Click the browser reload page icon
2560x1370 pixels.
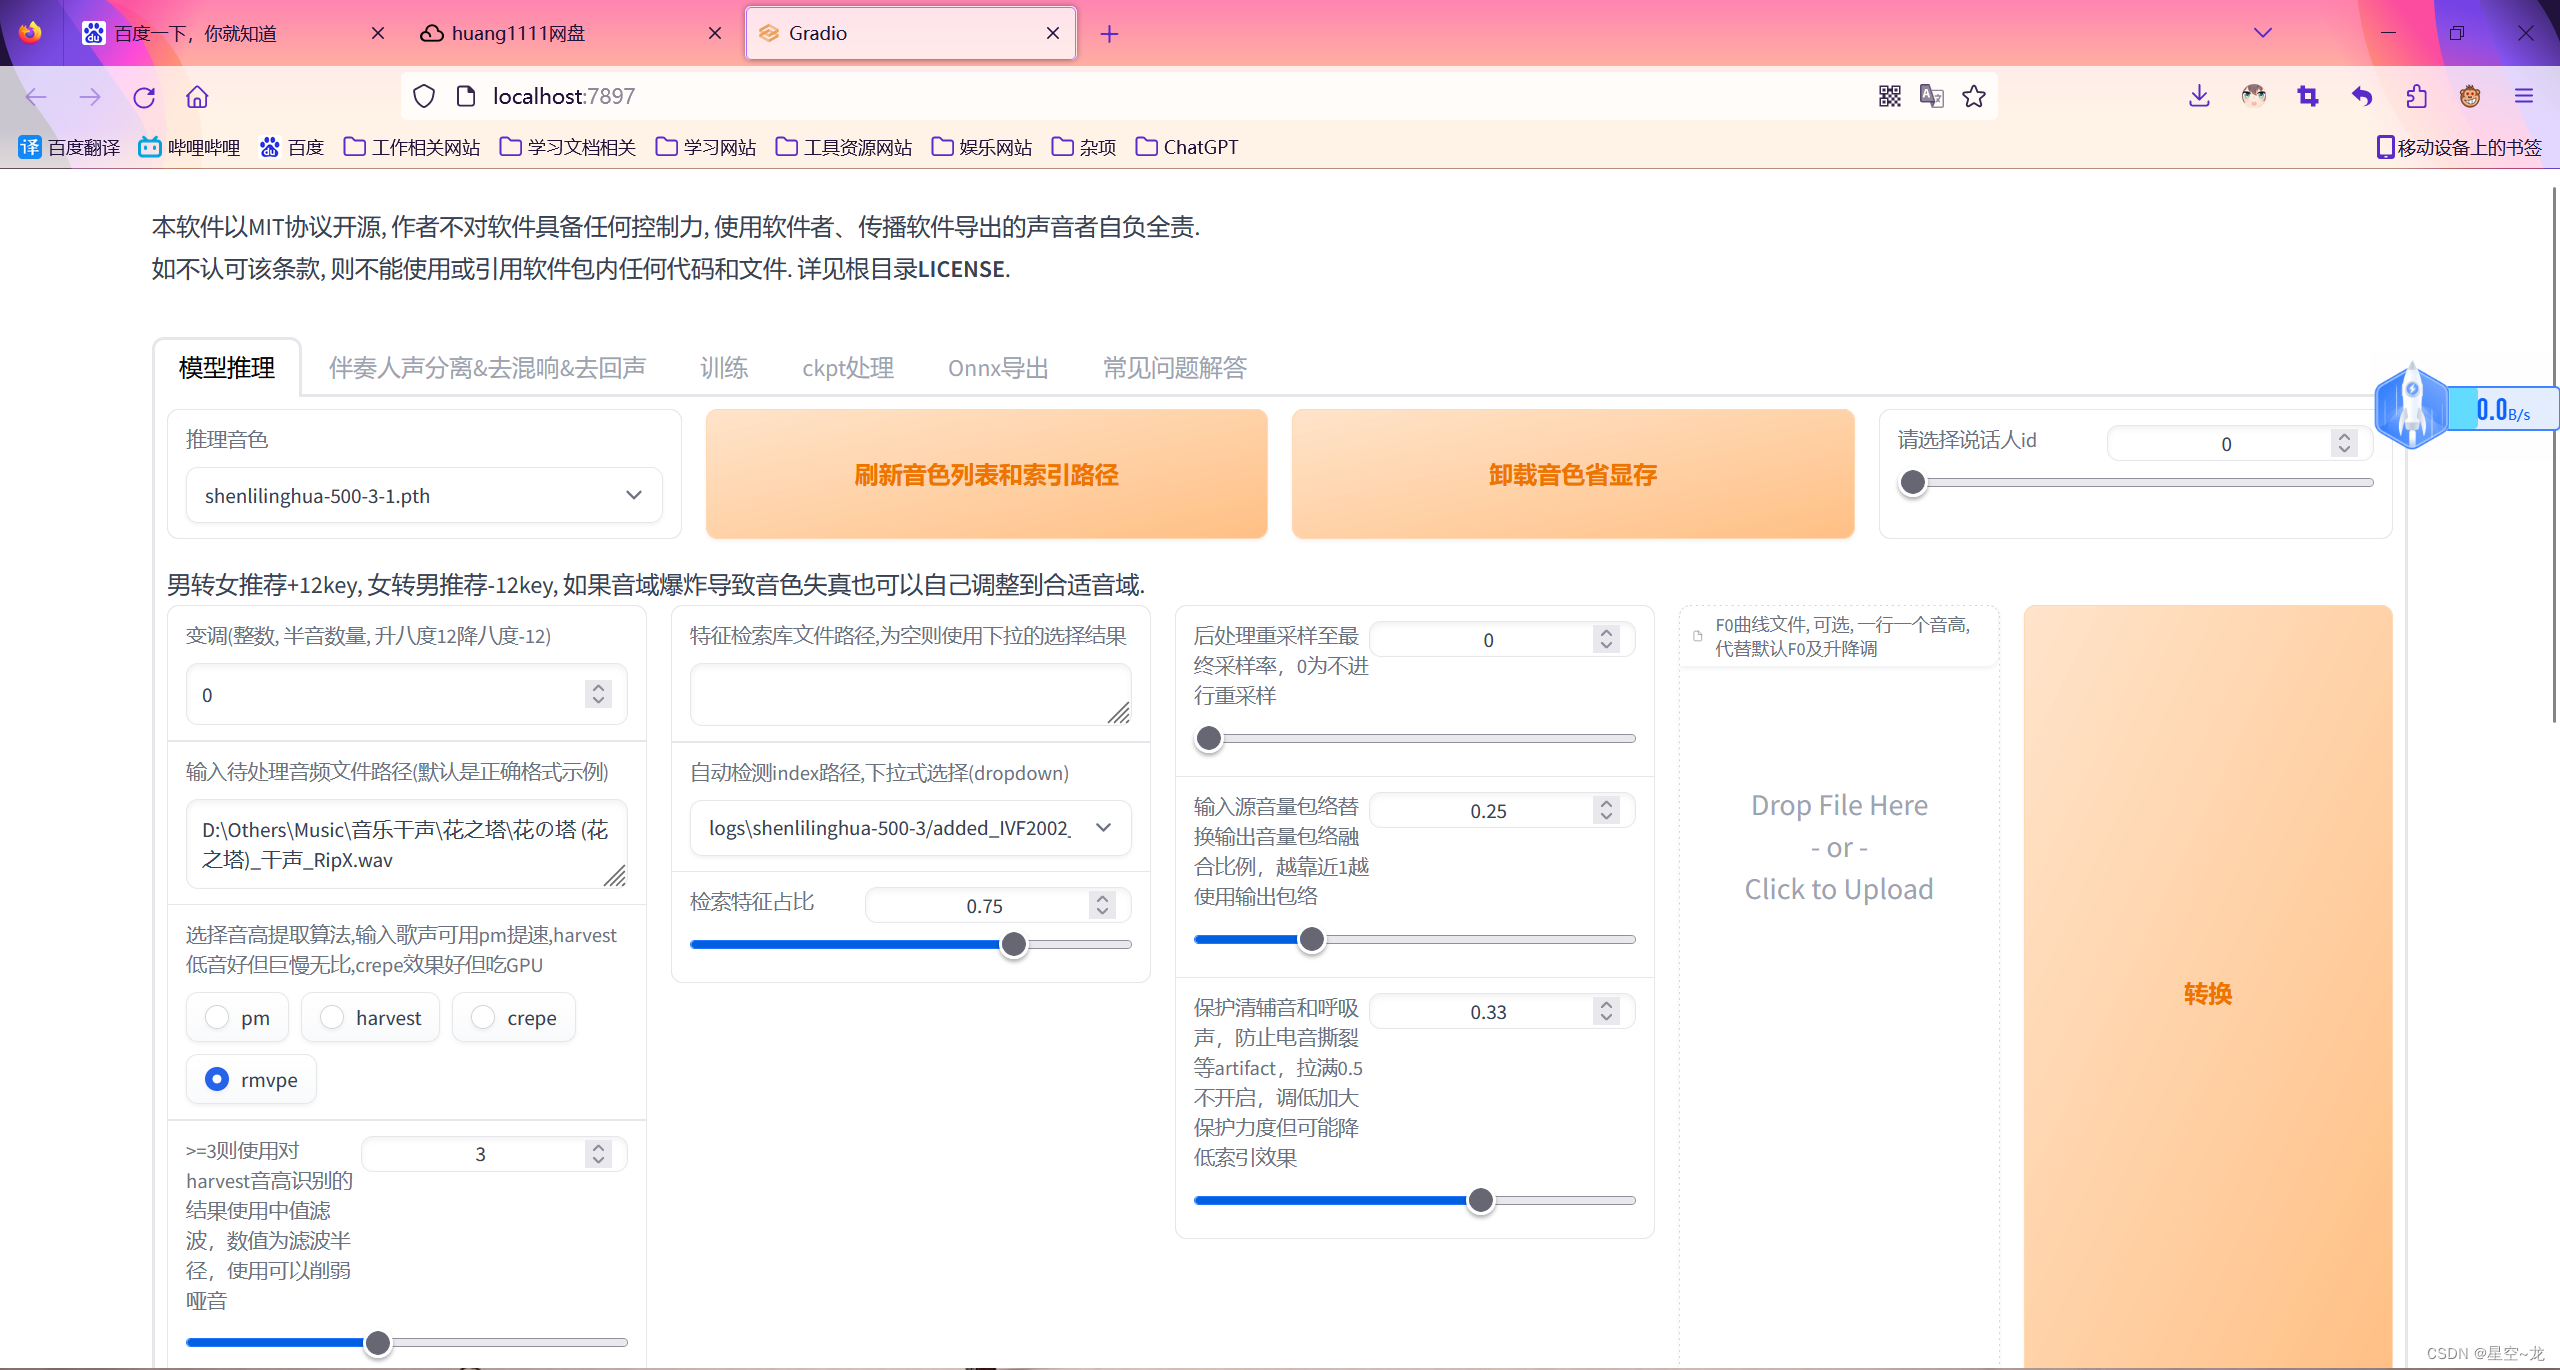144,97
